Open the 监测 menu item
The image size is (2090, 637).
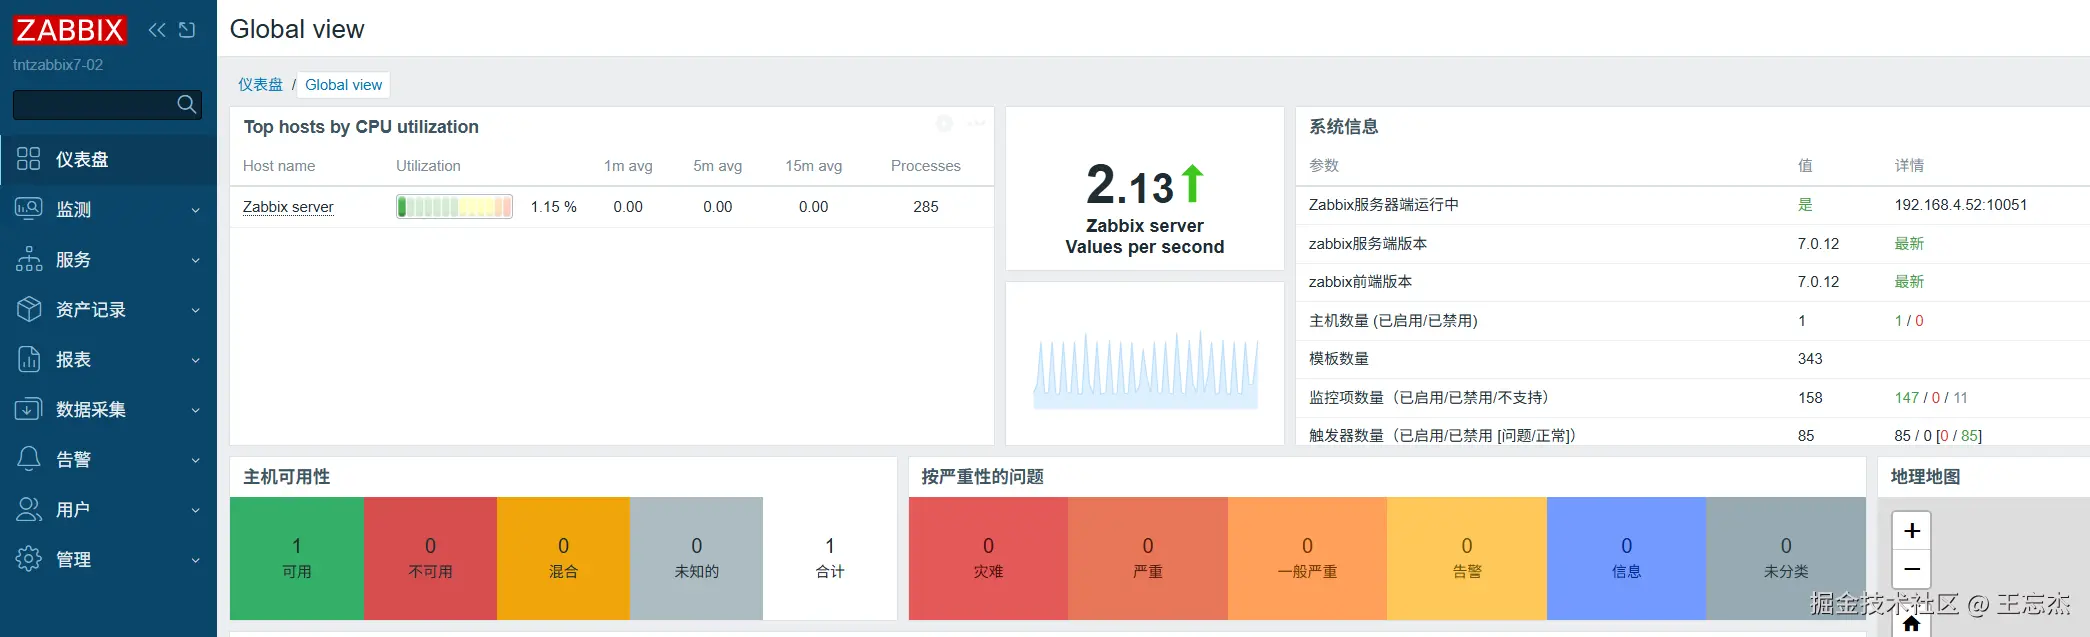click(108, 209)
